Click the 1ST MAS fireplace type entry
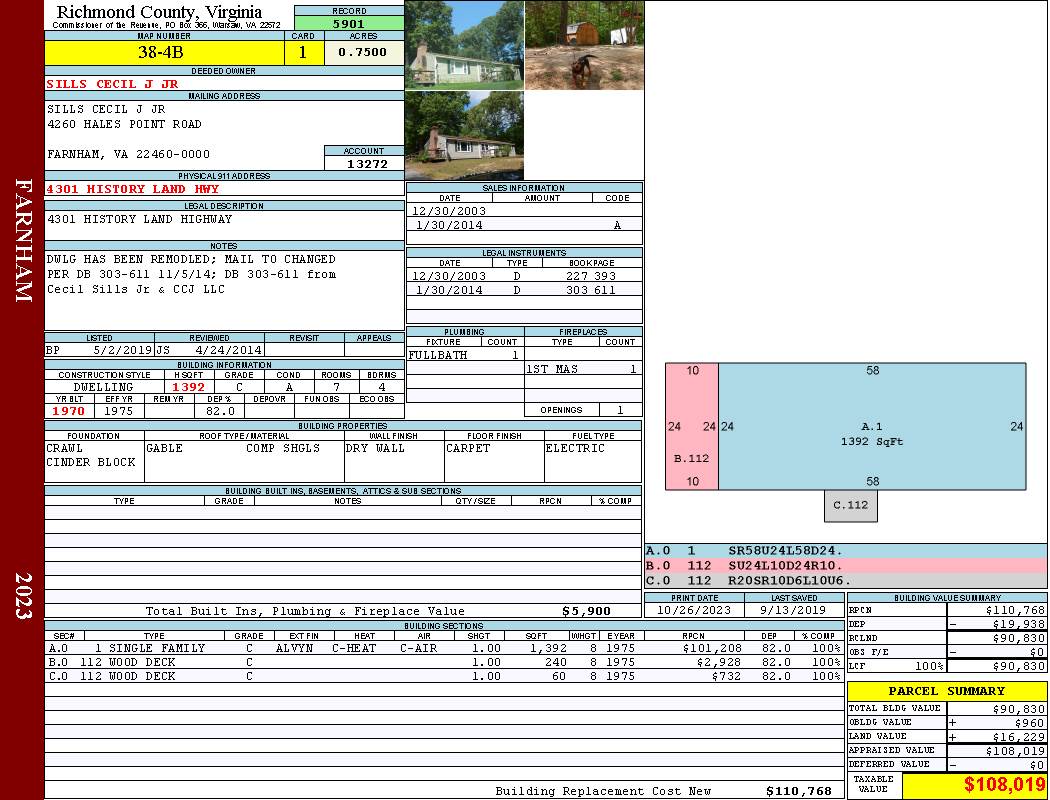The width and height of the screenshot is (1050, 800). [x=552, y=369]
